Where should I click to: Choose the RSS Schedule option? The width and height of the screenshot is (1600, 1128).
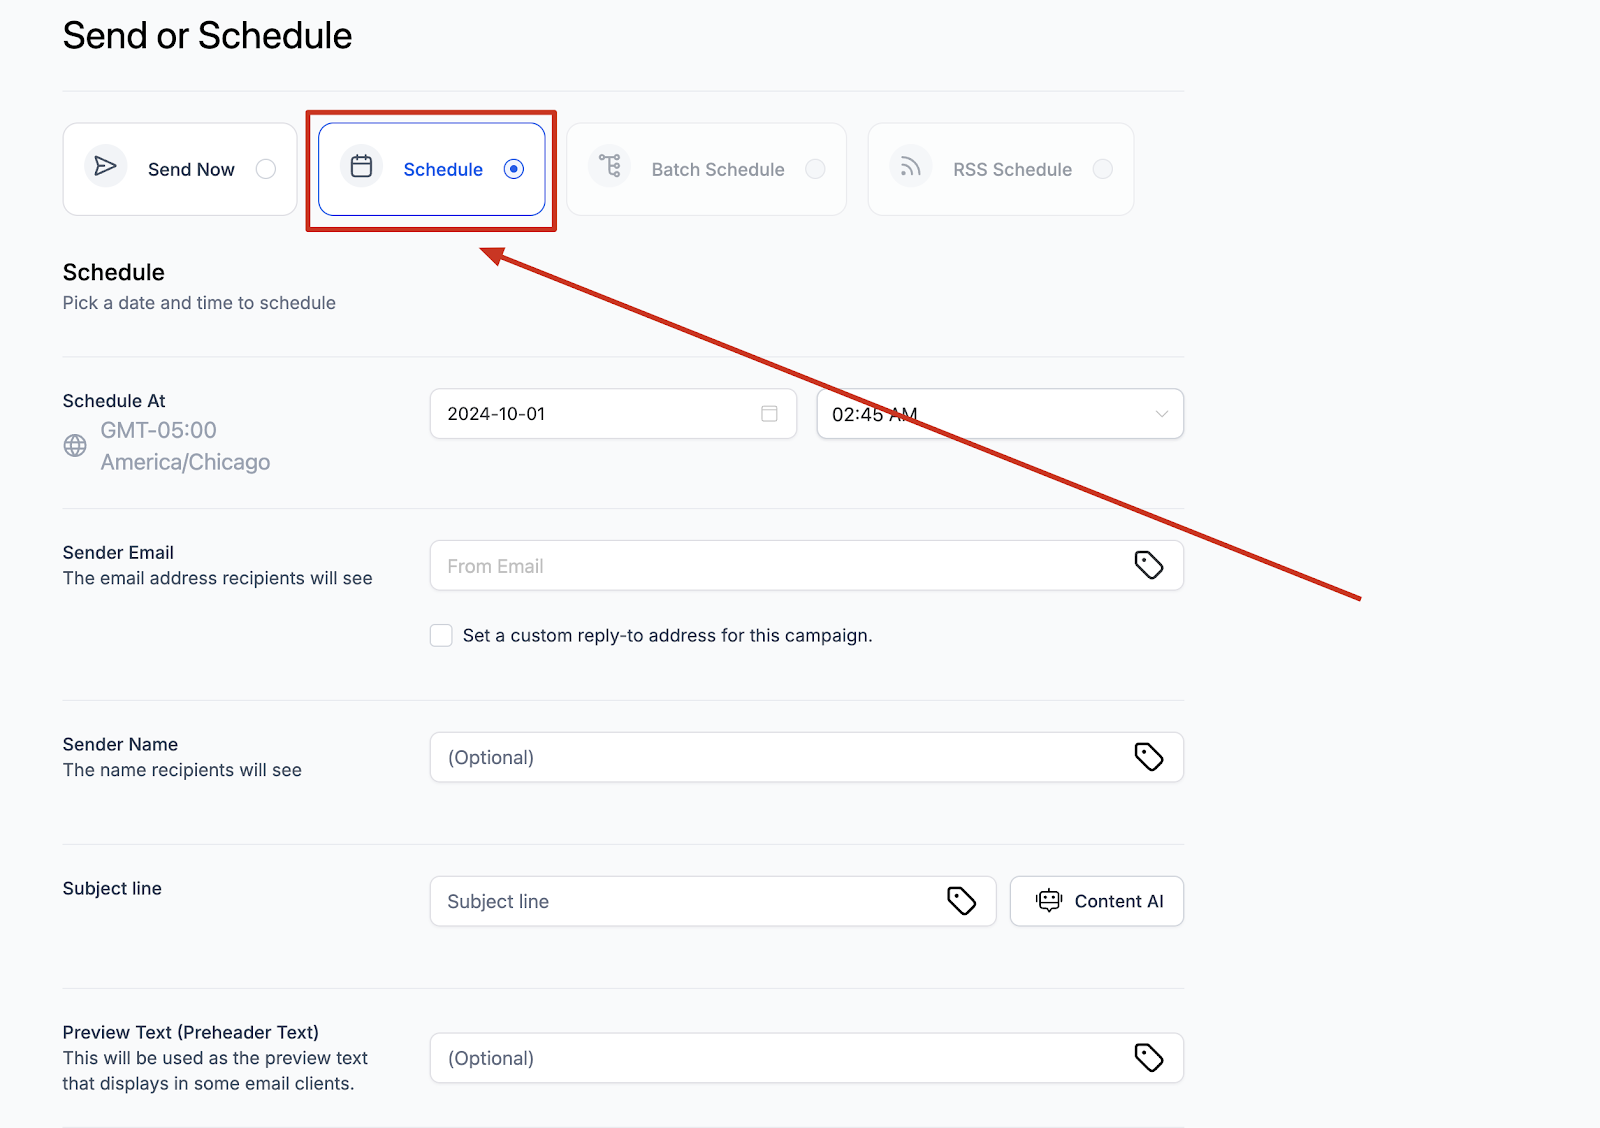(1001, 169)
